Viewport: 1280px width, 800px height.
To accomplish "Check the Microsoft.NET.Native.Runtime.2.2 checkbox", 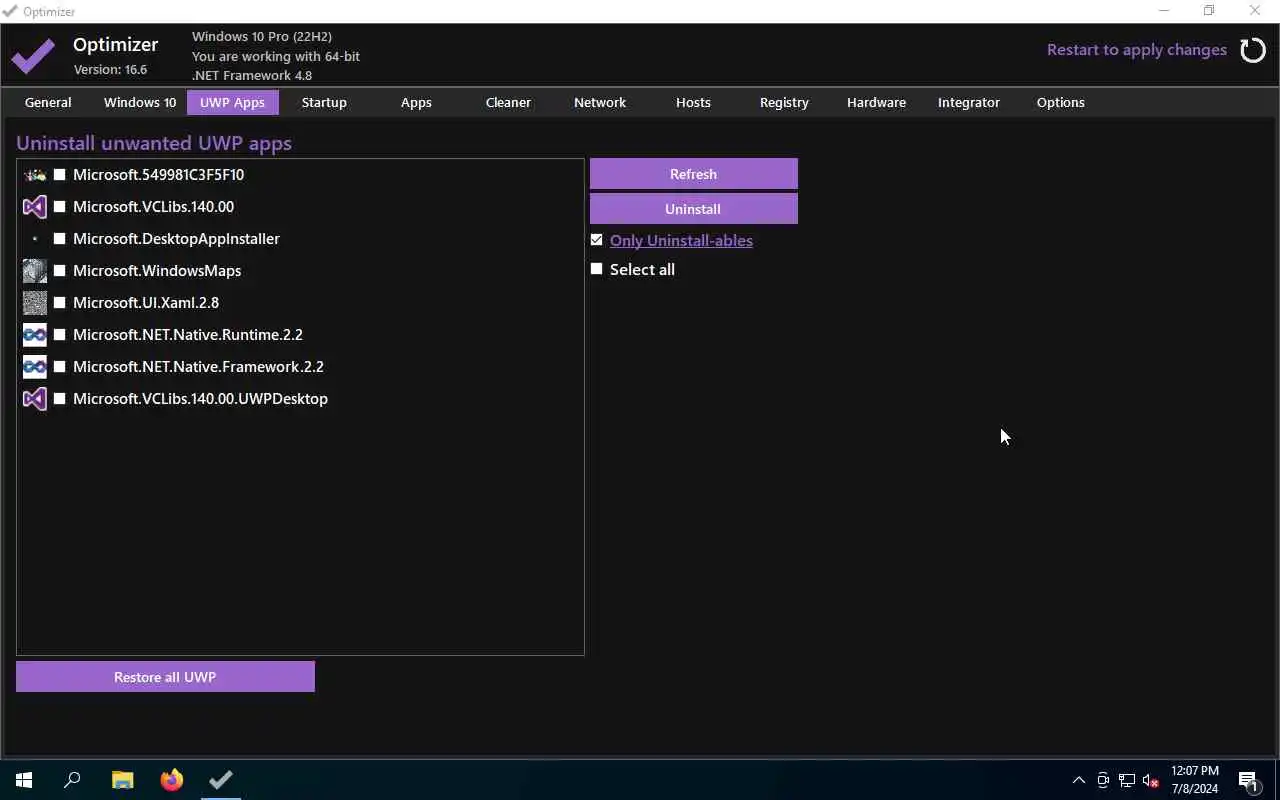I will click(x=60, y=335).
